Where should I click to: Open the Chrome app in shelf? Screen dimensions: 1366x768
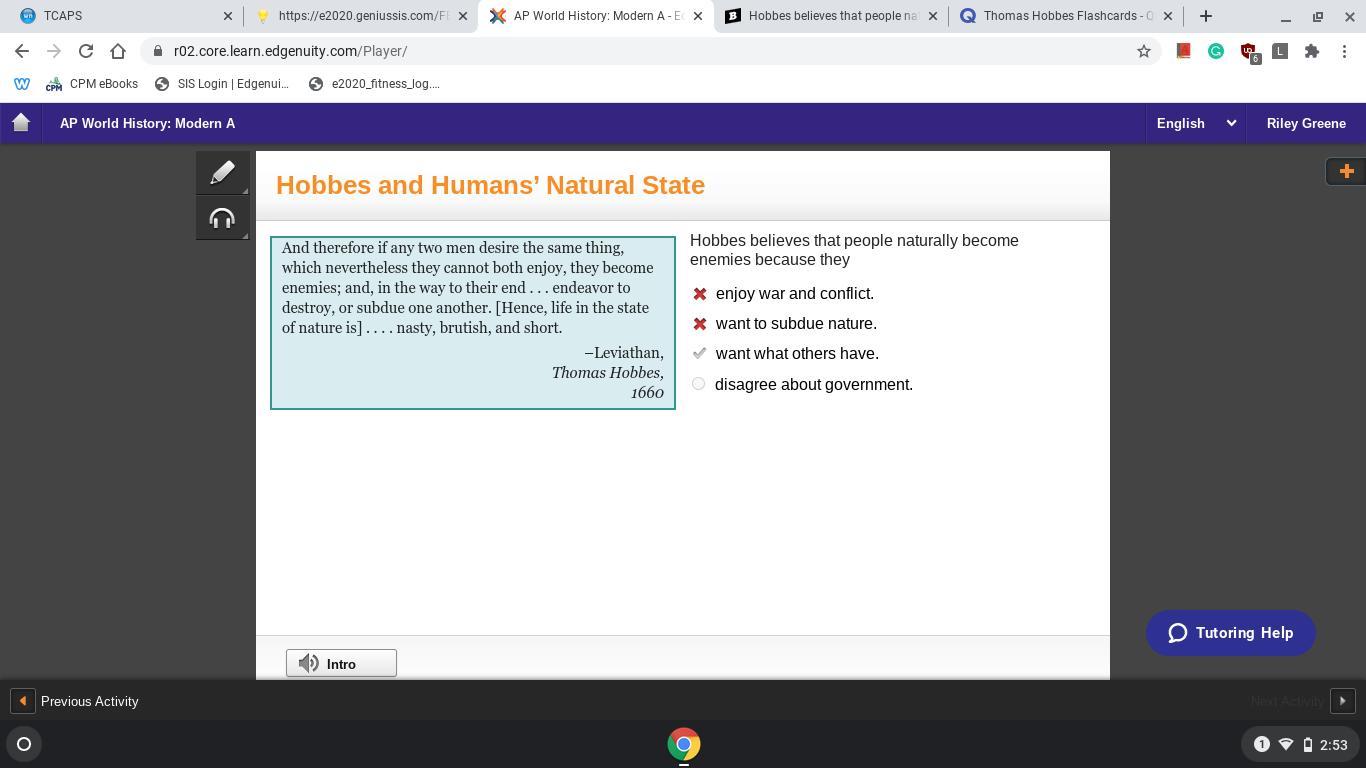tap(684, 744)
